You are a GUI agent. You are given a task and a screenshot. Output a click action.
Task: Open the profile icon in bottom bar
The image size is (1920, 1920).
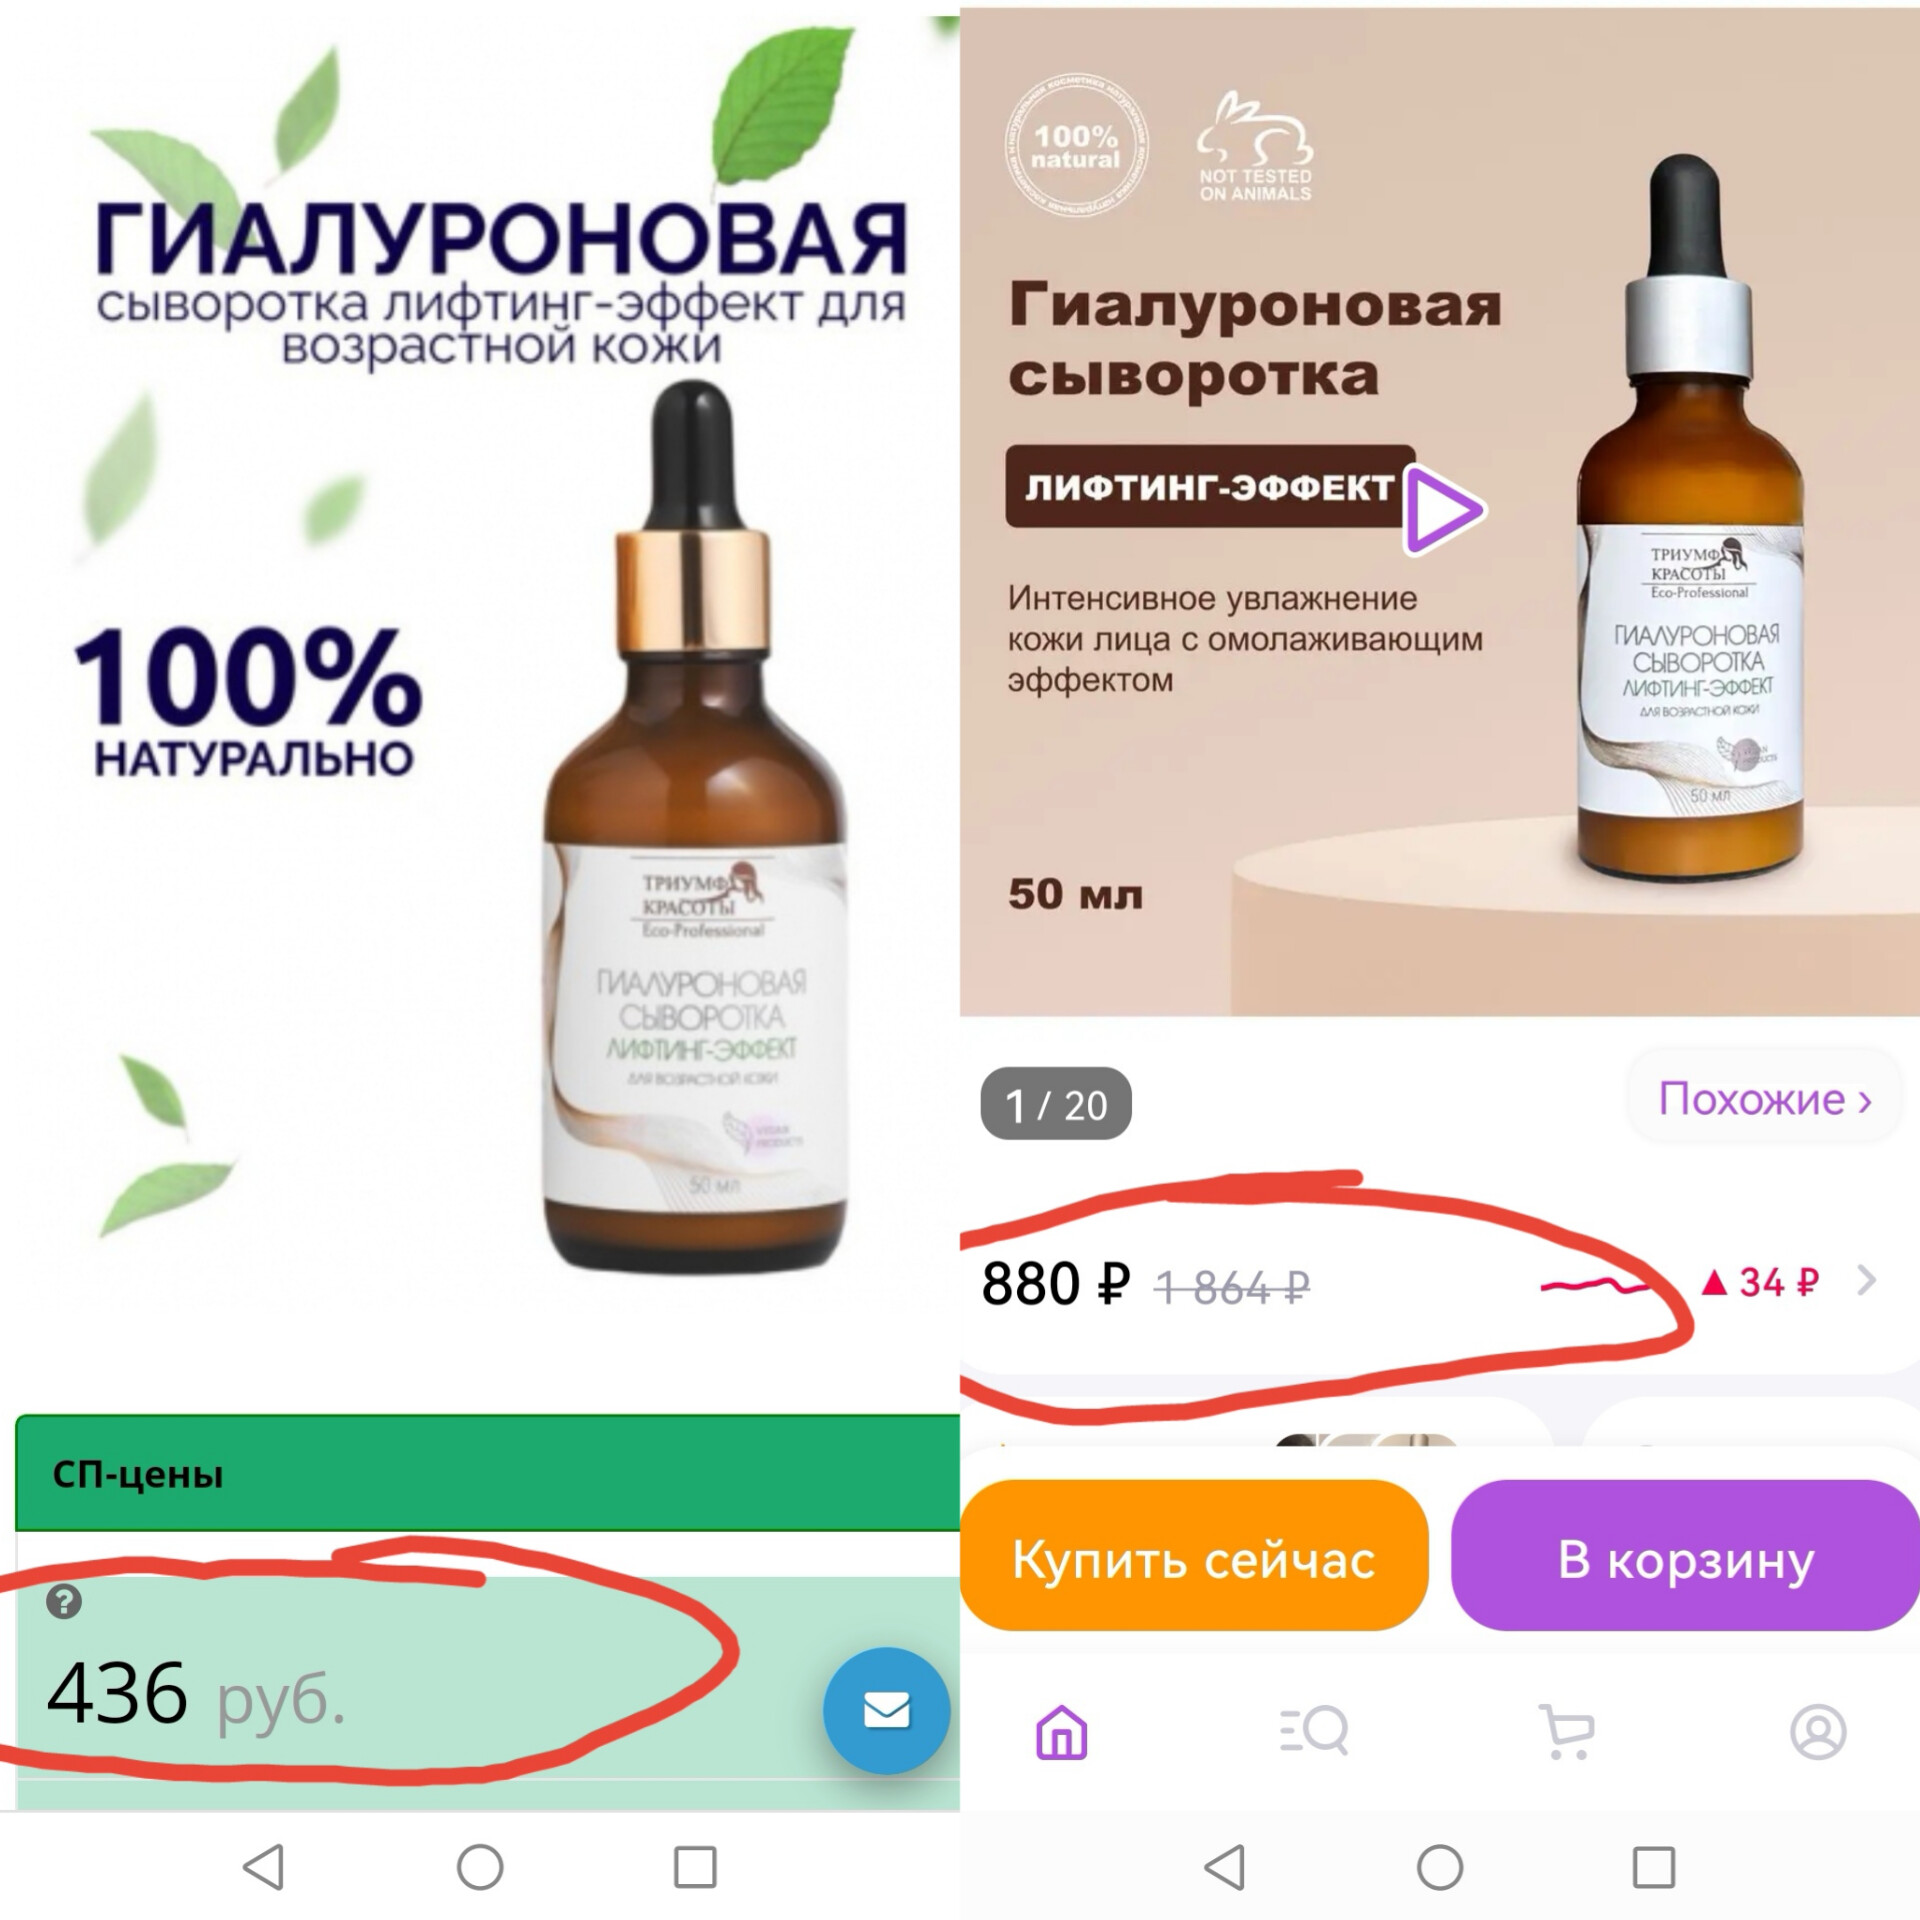[1818, 1731]
